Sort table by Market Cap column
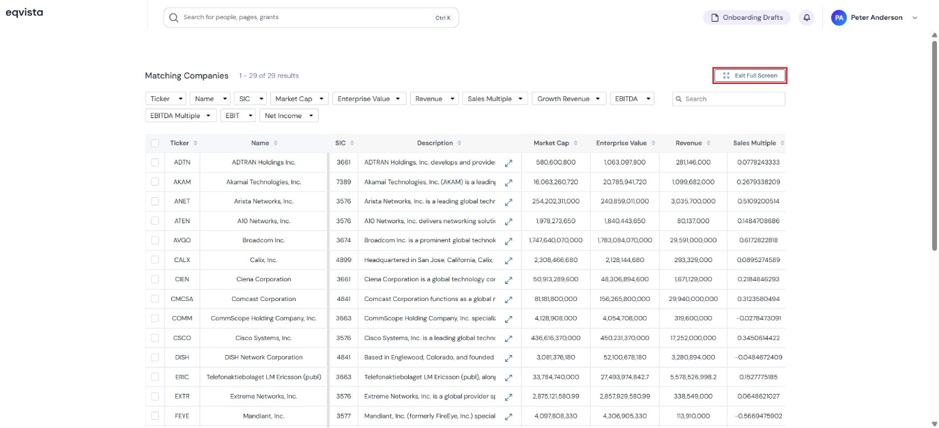The height and width of the screenshot is (428, 939). point(575,143)
